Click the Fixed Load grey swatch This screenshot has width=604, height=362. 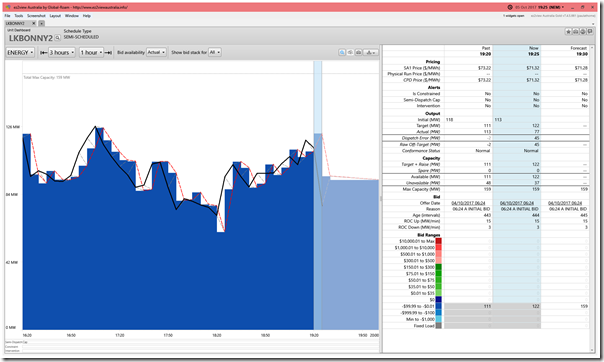(438, 326)
